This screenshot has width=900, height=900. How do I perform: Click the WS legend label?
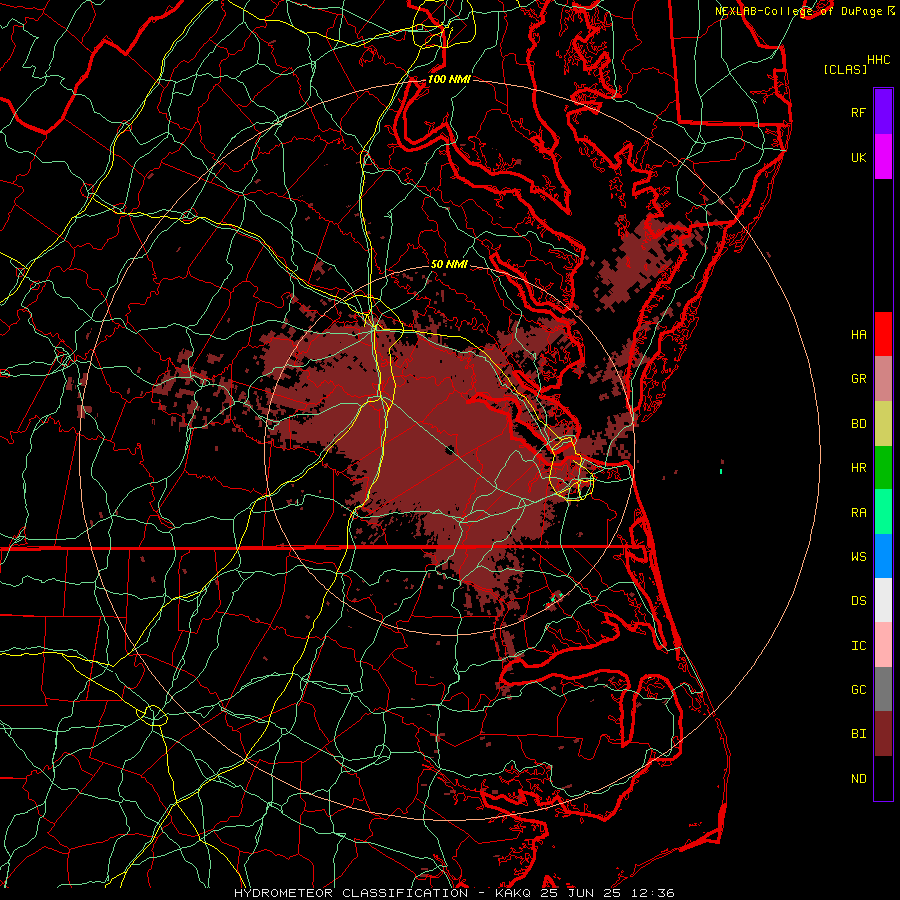click(x=858, y=557)
